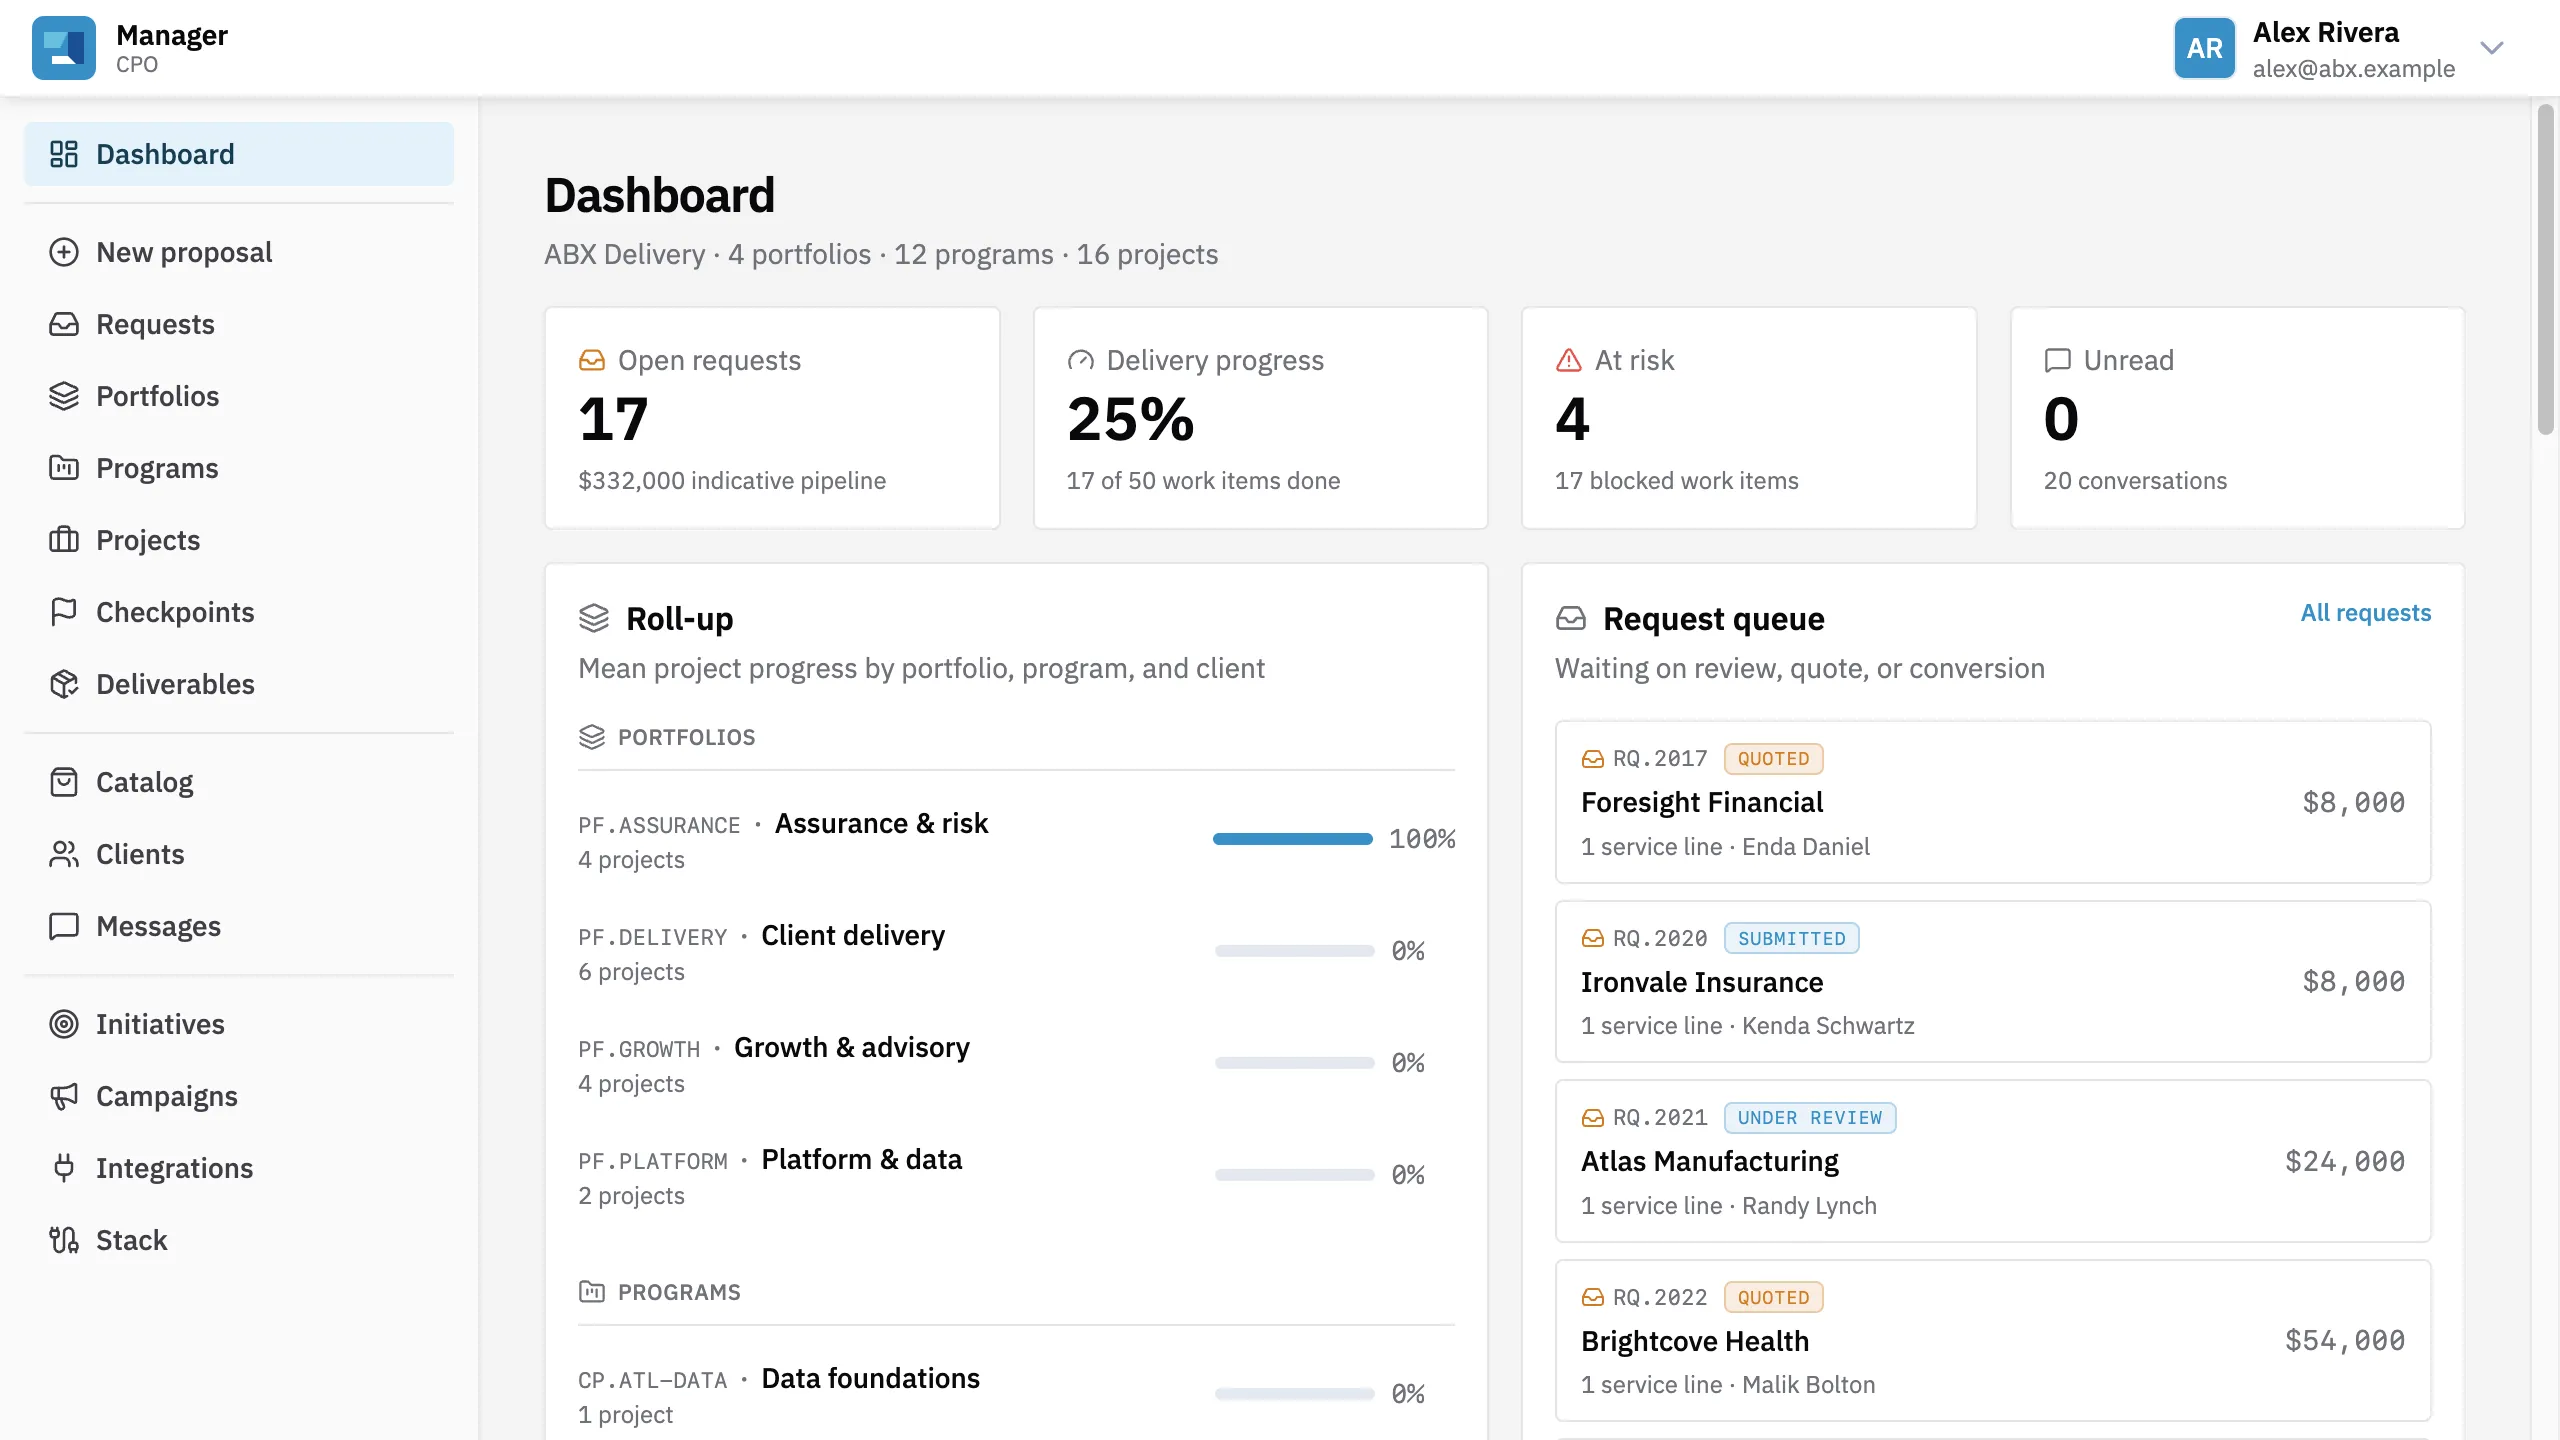Click the QUOTED badge on RQ.2017
The image size is (2560, 1440).
pos(1773,759)
